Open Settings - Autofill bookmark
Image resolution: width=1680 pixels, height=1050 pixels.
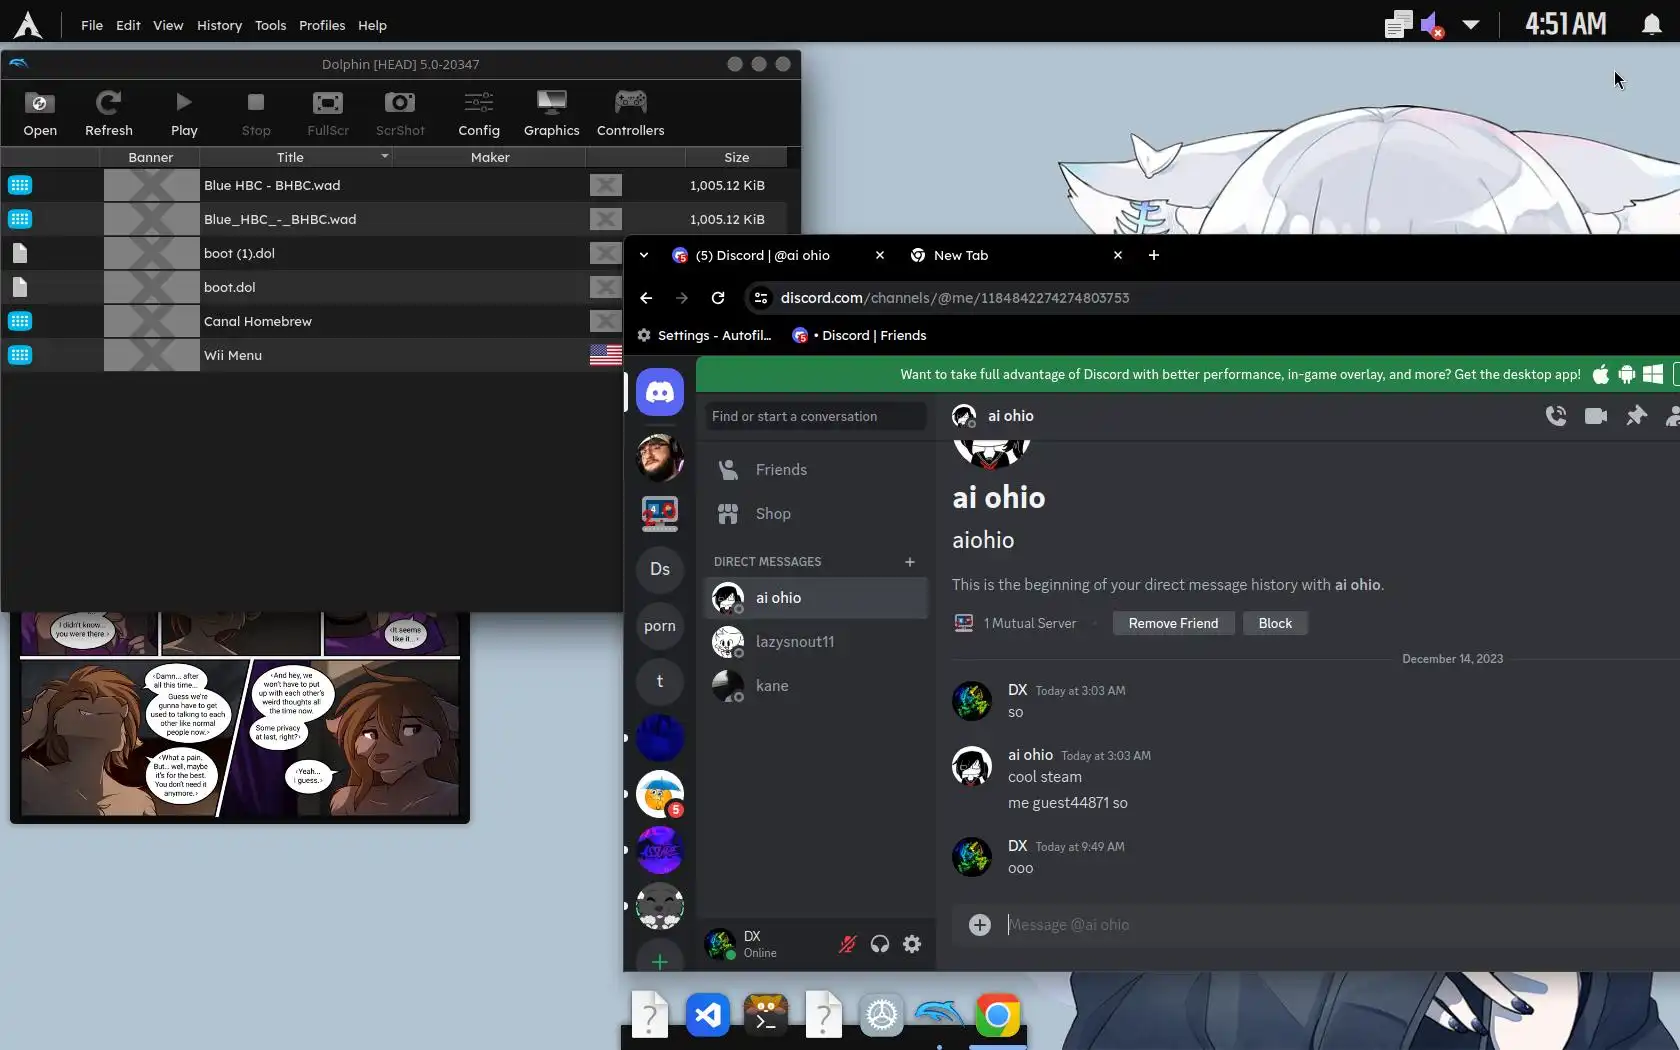coord(705,336)
